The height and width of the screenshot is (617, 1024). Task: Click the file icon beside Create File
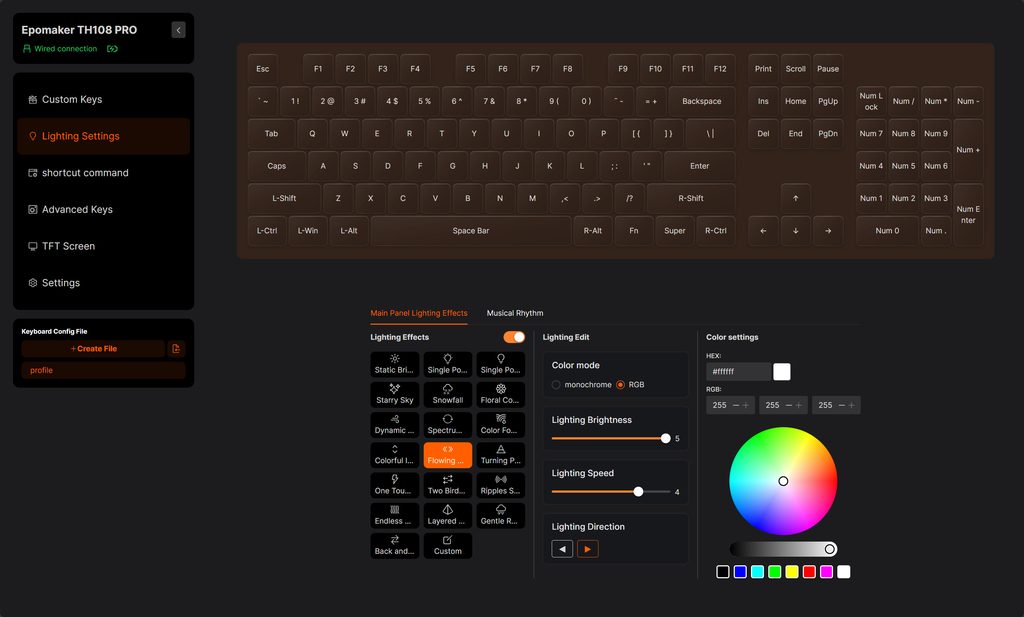point(176,349)
